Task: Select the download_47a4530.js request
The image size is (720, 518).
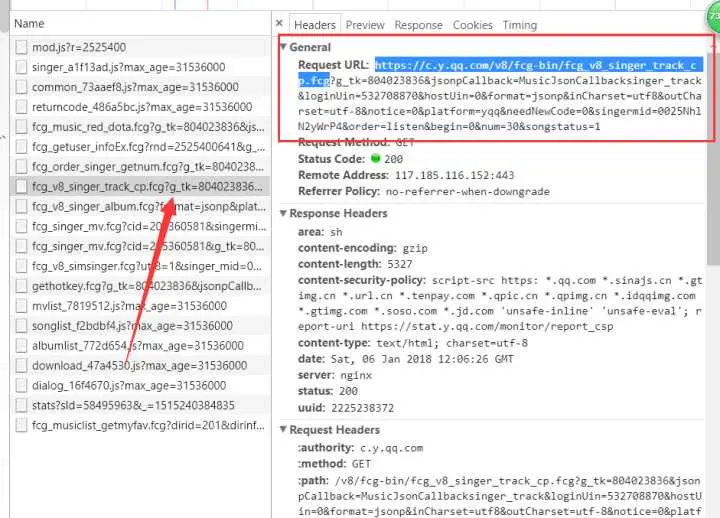Action: pyautogui.click(x=140, y=366)
